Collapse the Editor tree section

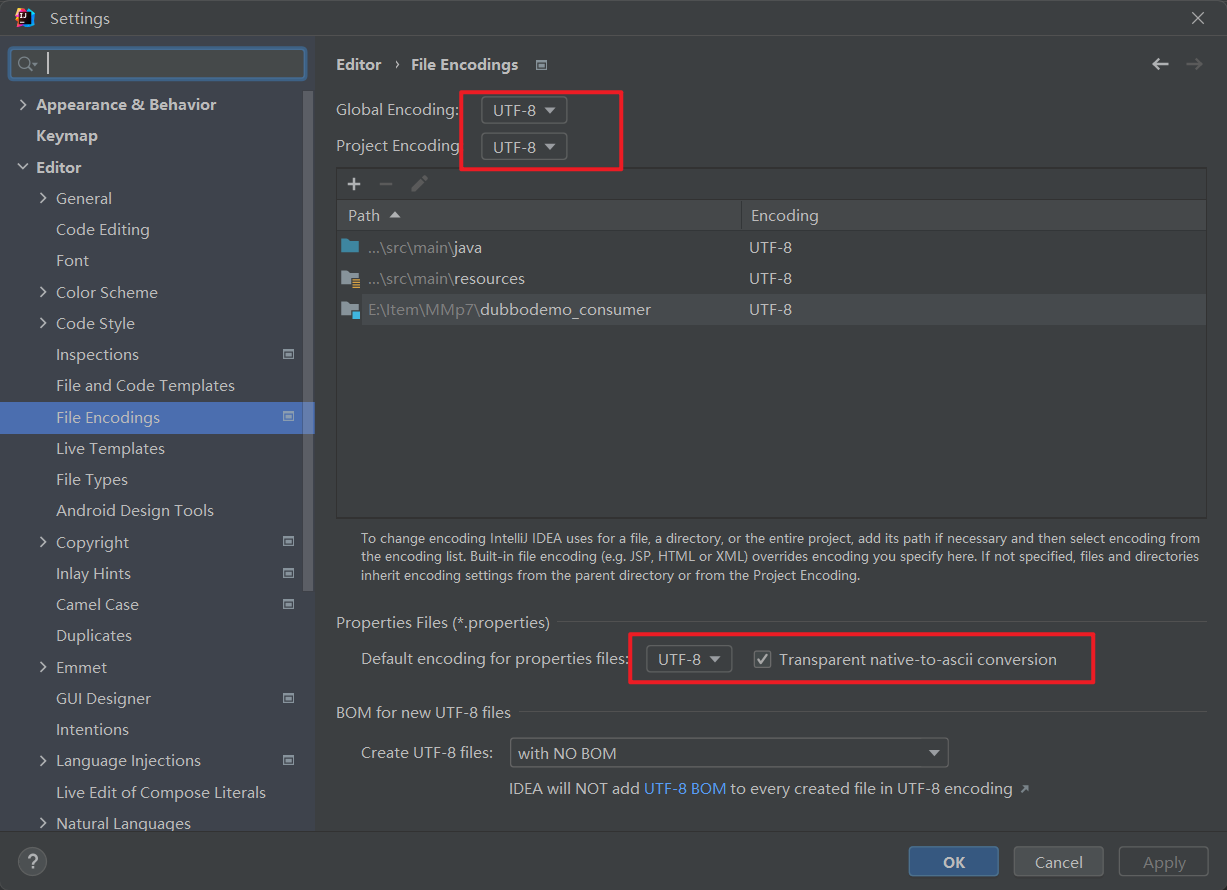pyautogui.click(x=23, y=167)
